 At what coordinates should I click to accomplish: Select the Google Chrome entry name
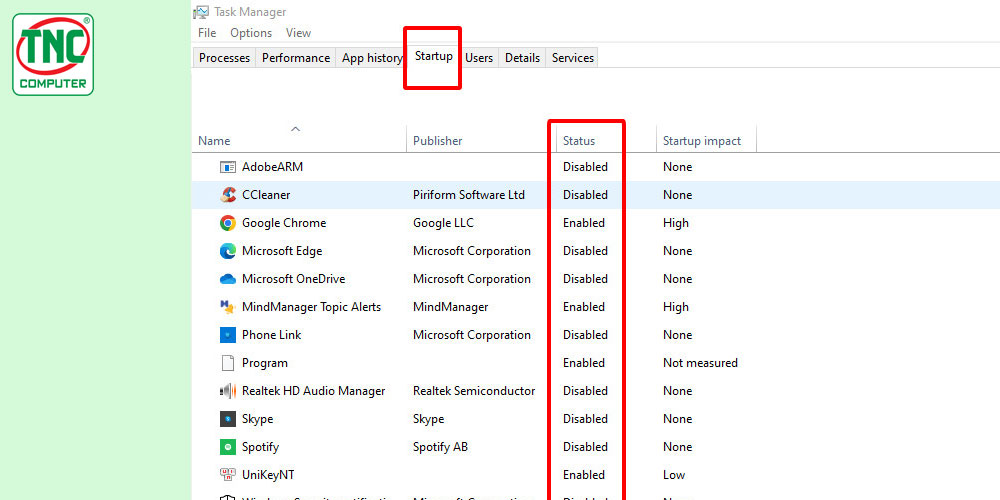click(x=284, y=223)
